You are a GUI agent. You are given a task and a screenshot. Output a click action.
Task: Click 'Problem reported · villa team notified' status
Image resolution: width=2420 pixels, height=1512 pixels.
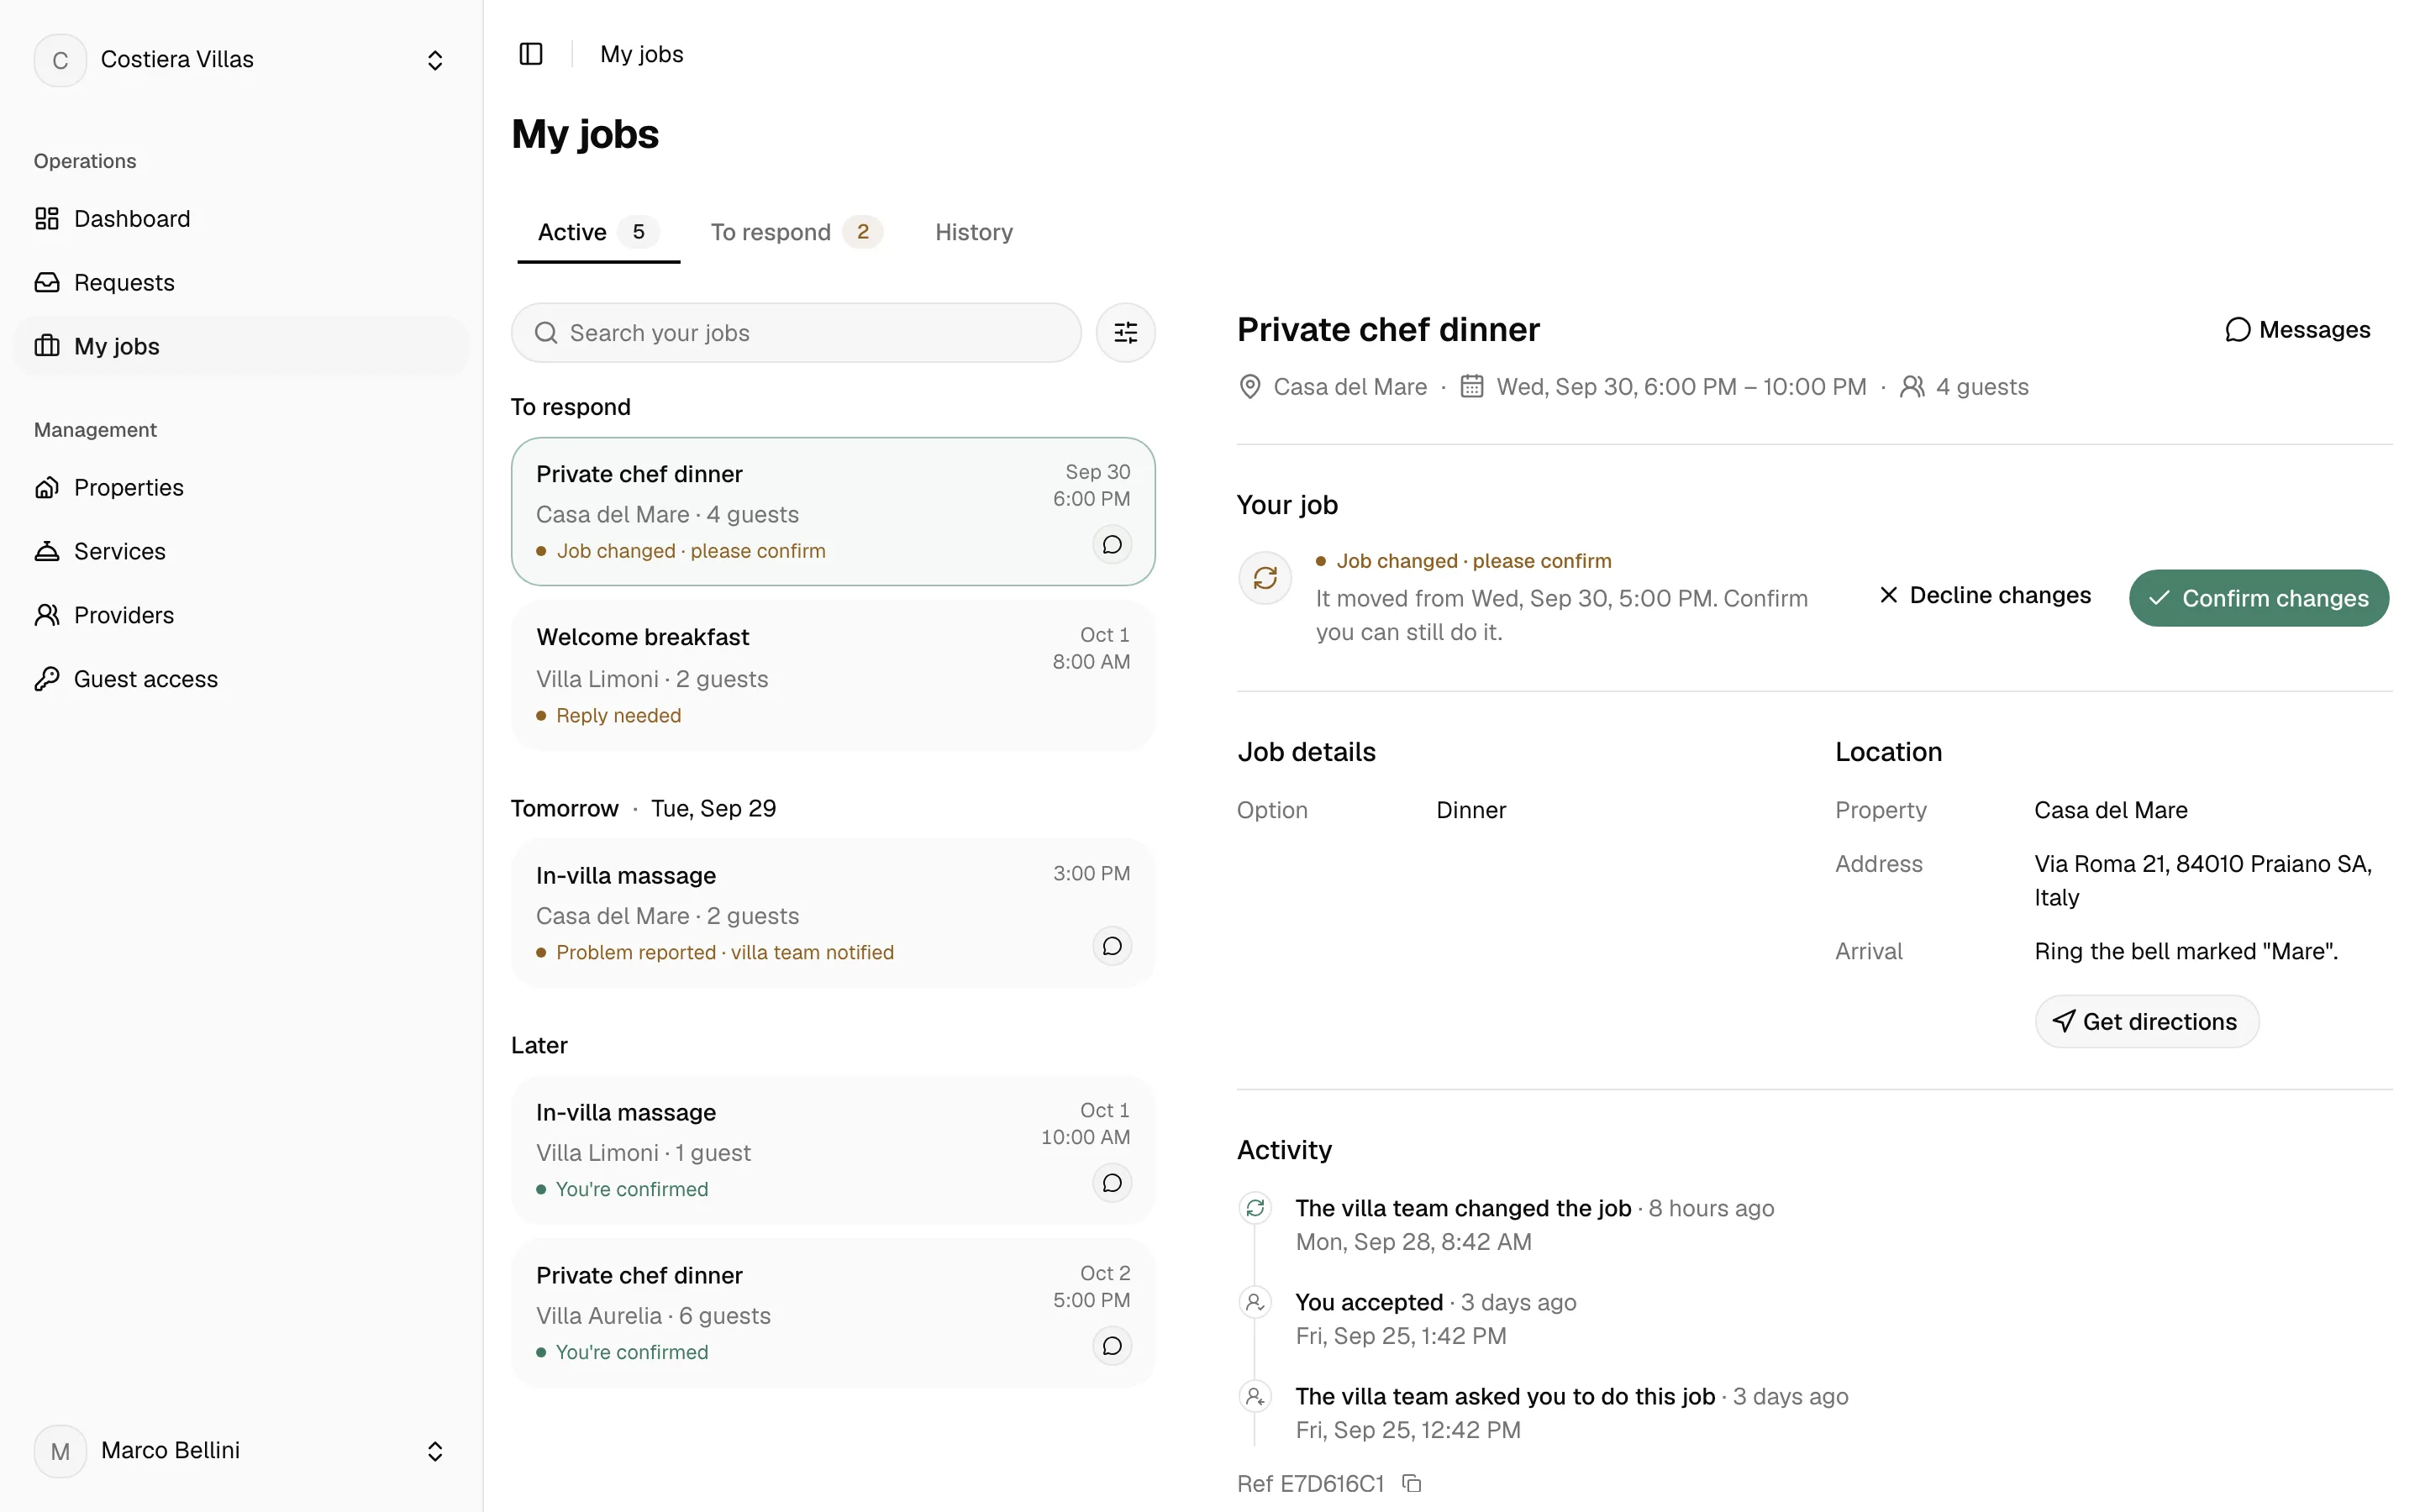(724, 953)
